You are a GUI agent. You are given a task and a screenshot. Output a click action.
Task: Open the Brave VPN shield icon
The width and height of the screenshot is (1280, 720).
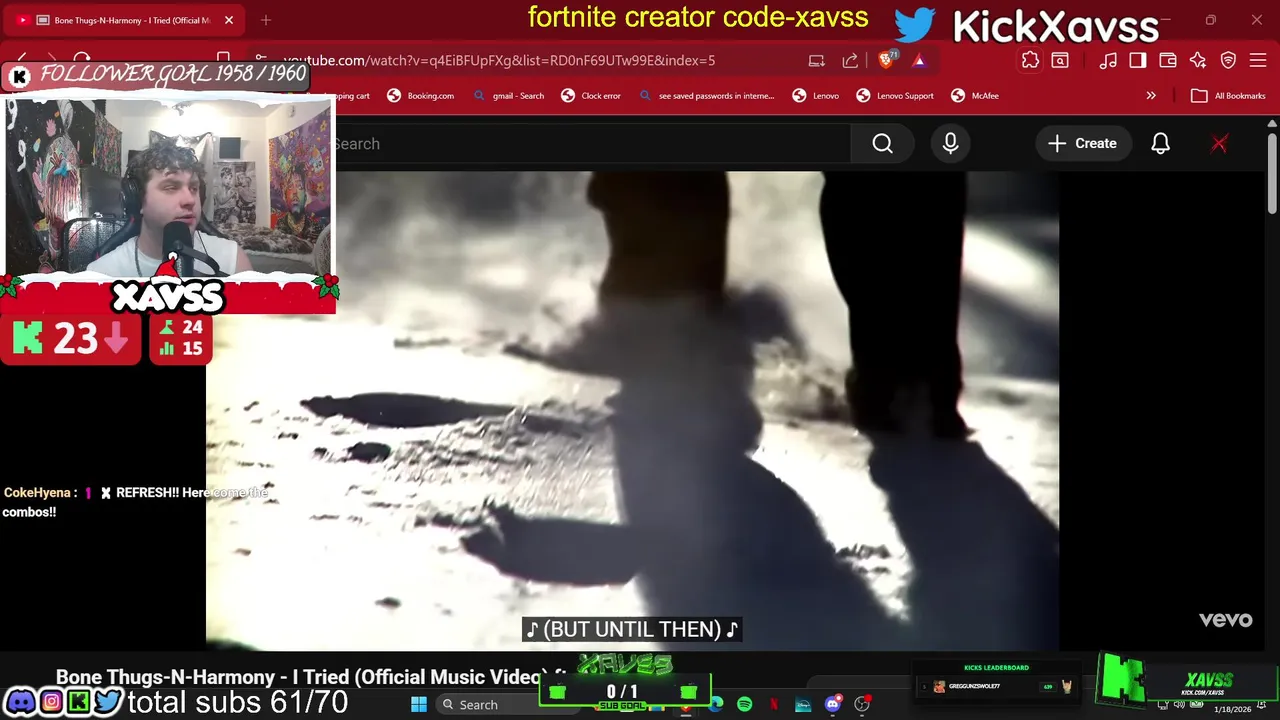pos(1228,60)
